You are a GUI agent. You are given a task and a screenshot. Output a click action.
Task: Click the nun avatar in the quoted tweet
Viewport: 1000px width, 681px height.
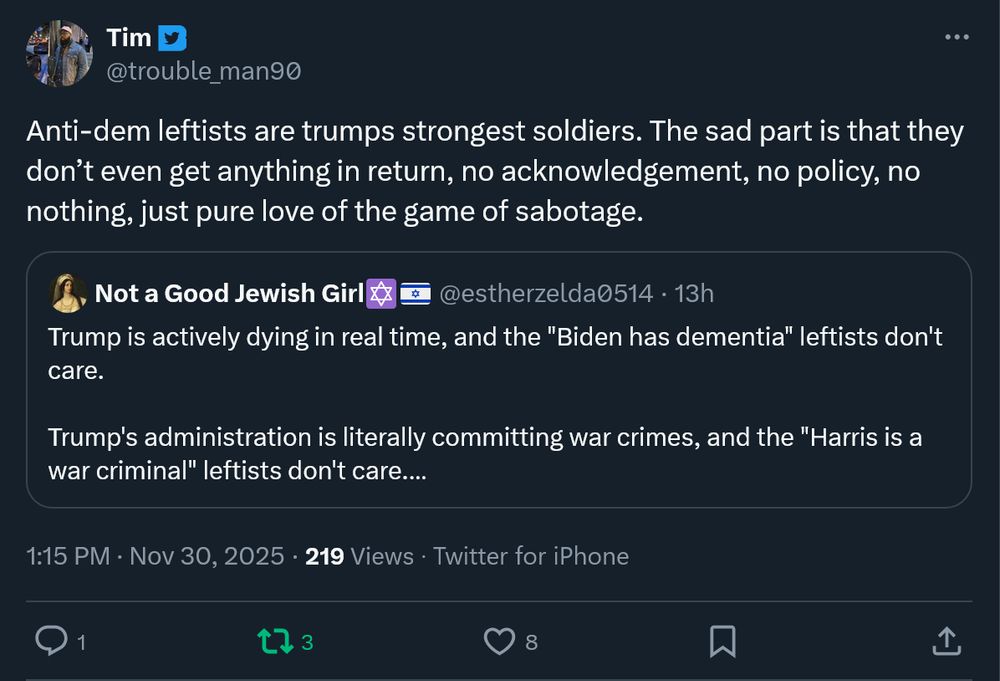point(65,293)
